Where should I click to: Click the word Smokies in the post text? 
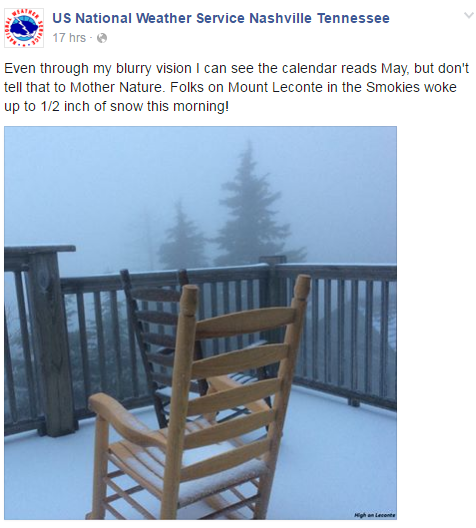[x=393, y=88]
